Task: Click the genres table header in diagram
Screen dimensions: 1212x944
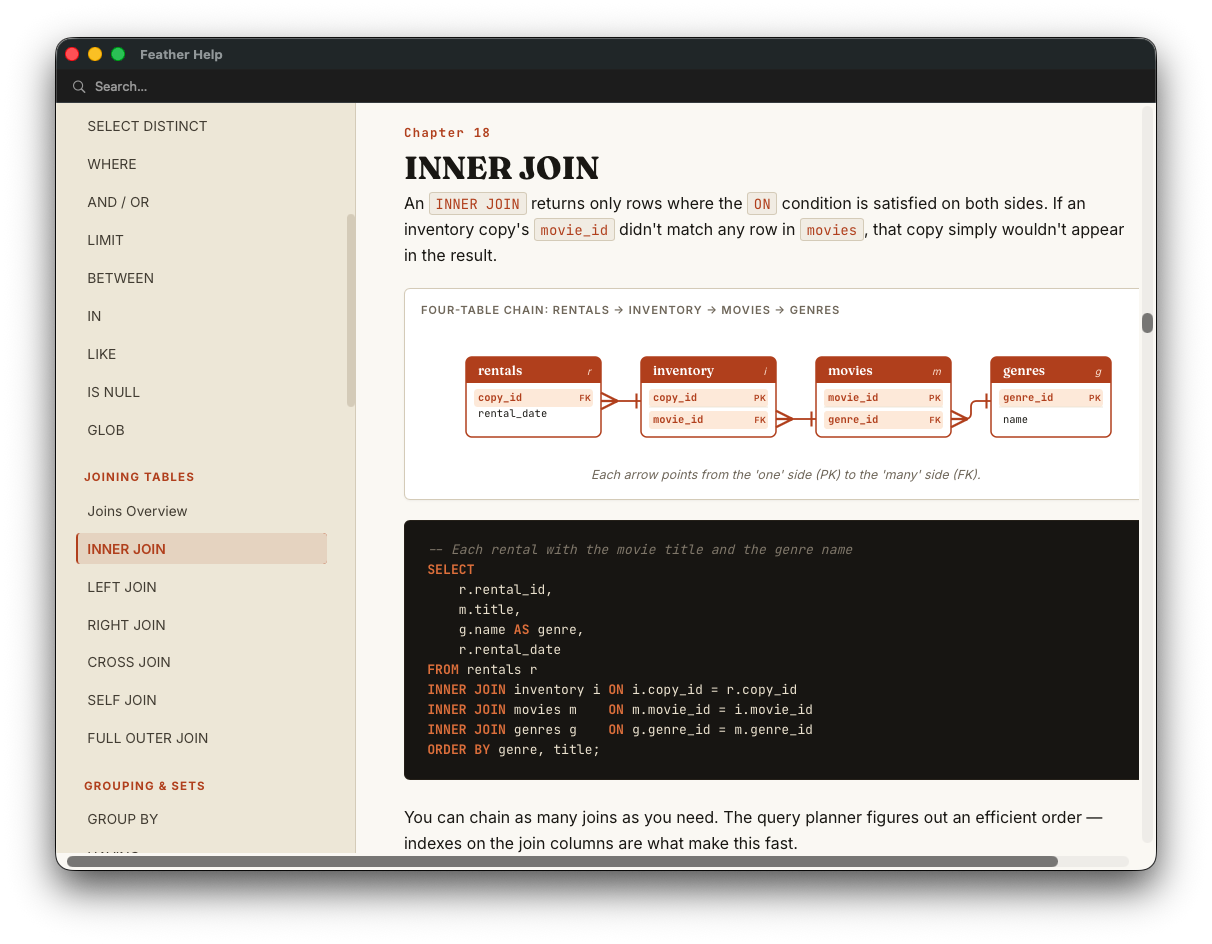Action: tap(1051, 371)
